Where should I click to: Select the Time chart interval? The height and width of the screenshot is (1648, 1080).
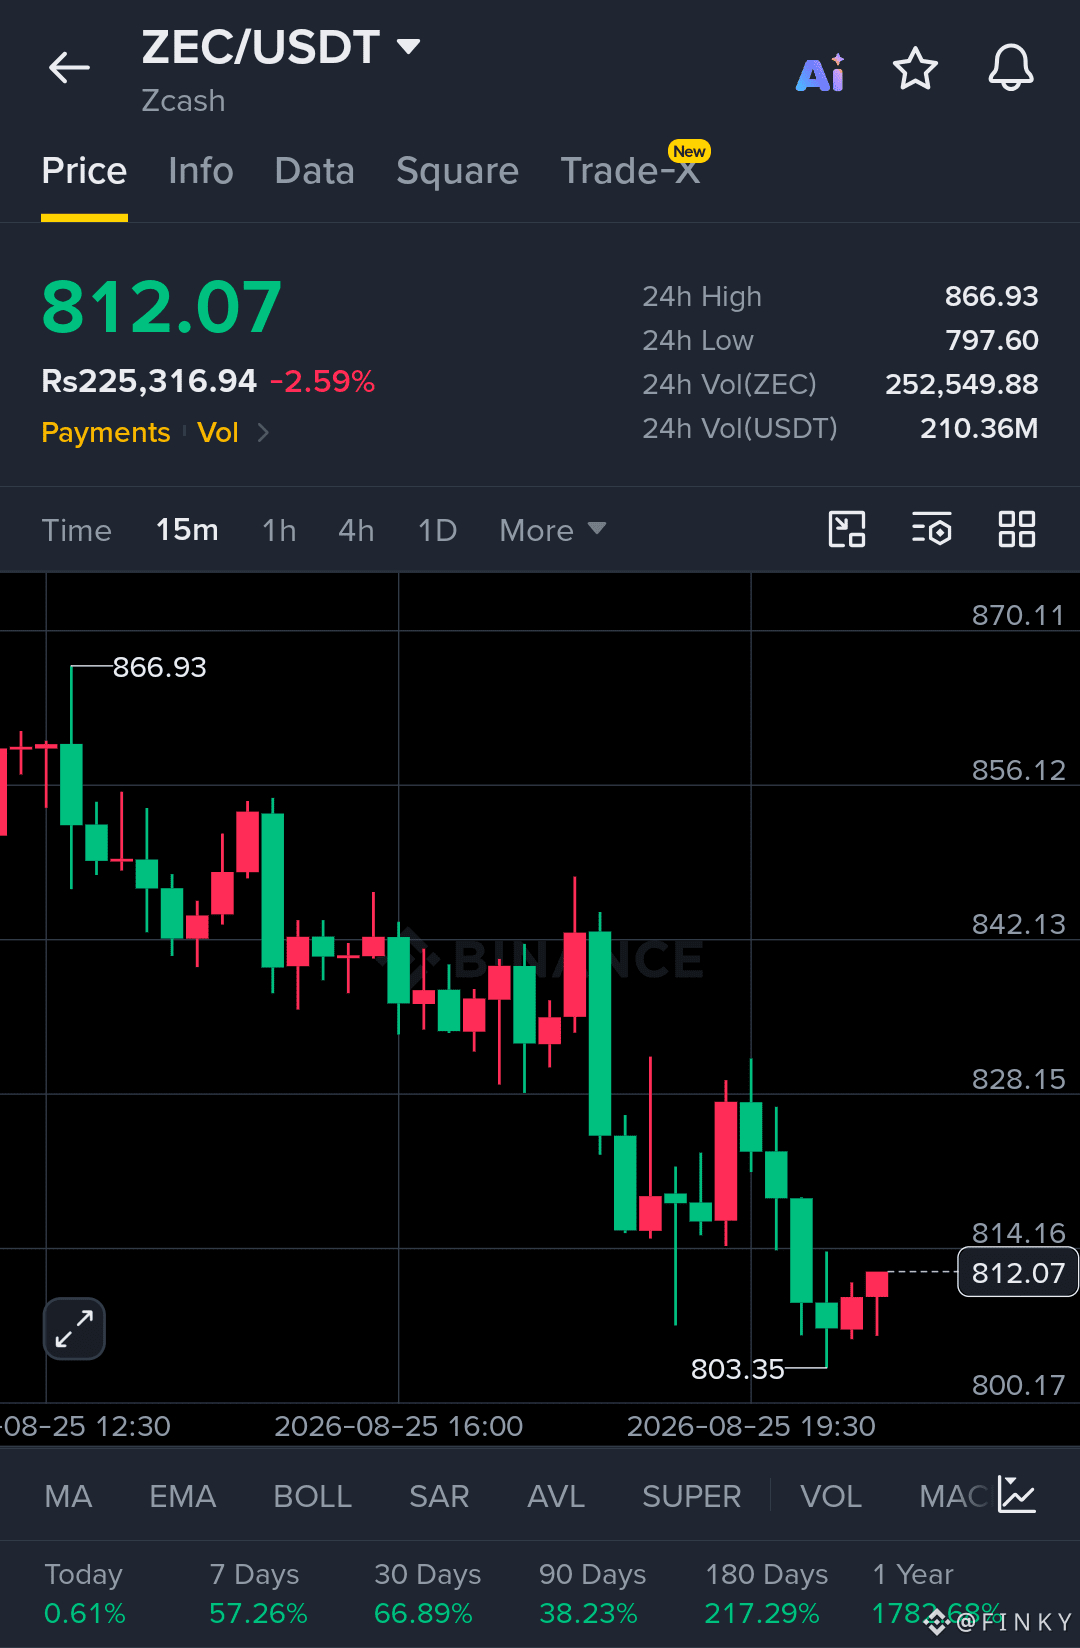pos(77,530)
